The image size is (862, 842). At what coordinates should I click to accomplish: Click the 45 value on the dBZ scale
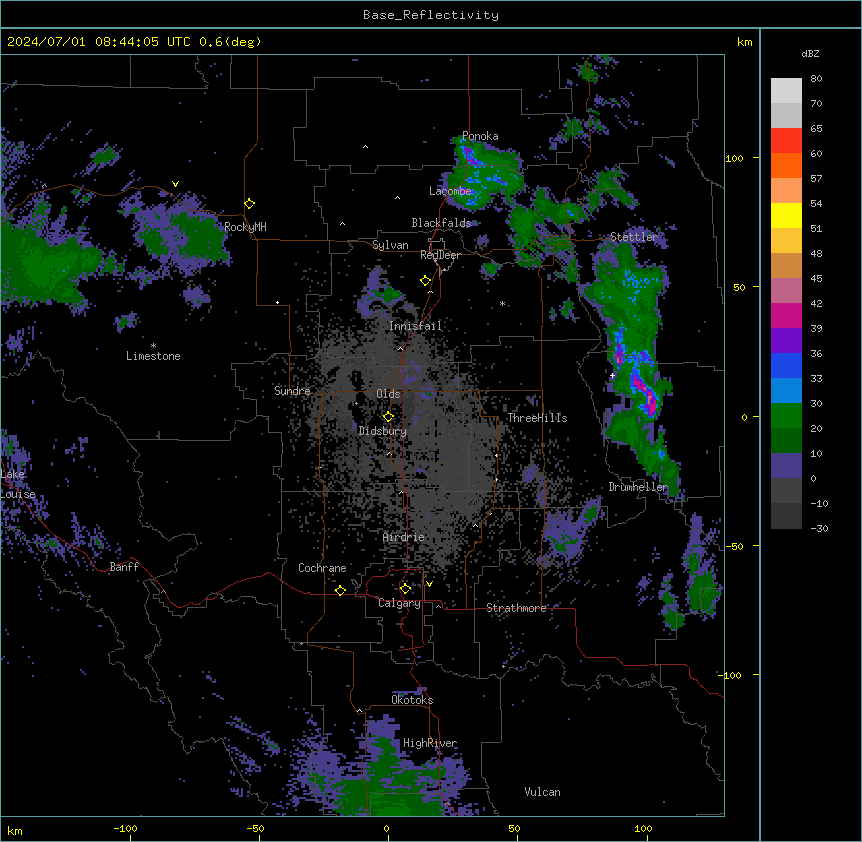(816, 279)
